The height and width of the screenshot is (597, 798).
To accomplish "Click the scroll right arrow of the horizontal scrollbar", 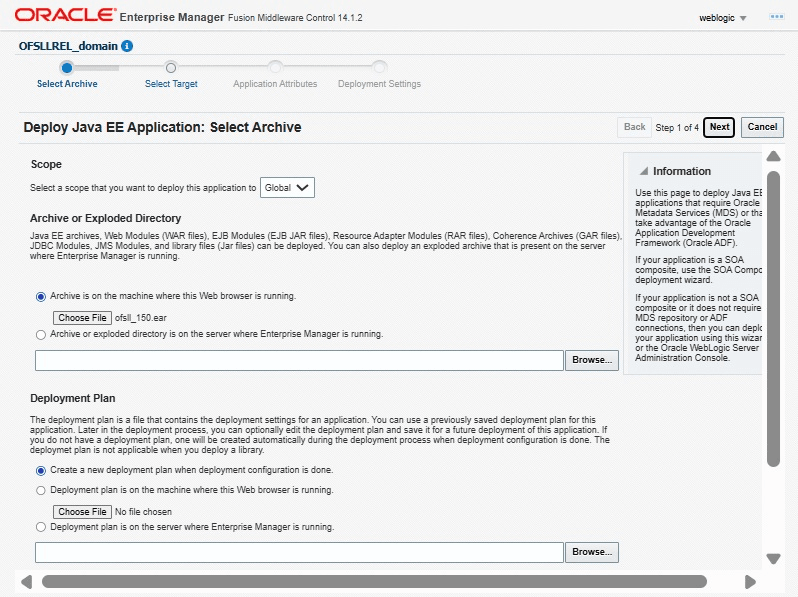I will tap(750, 581).
